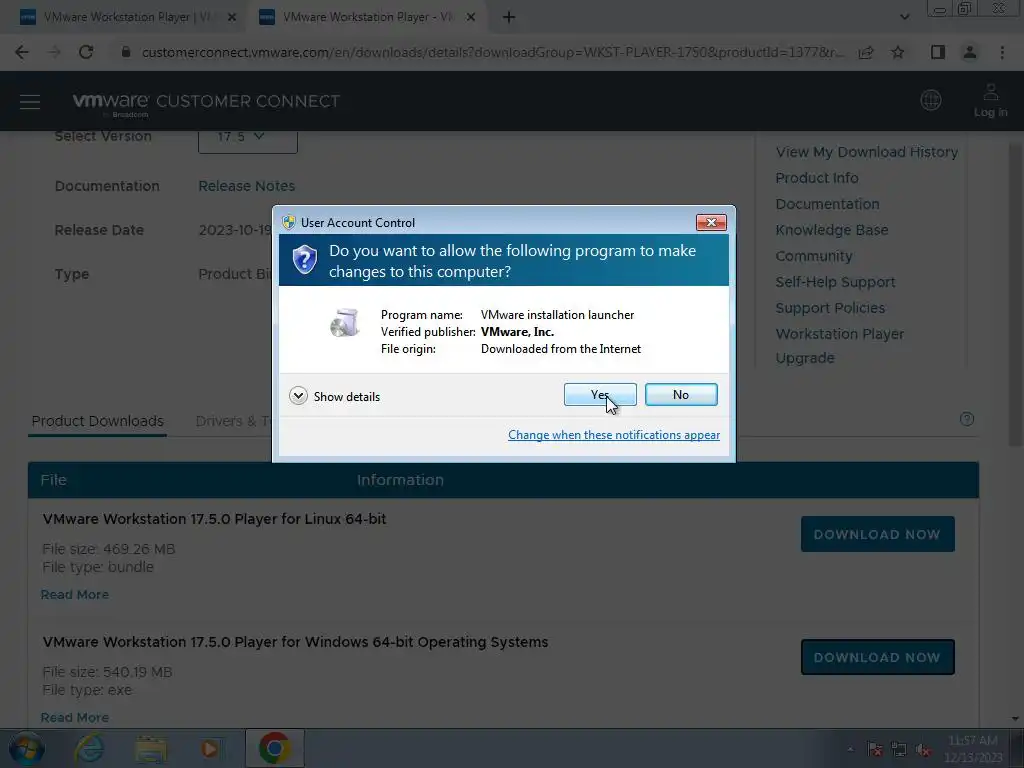Click the help question mark icon near tabs
The image size is (1024, 768).
click(x=967, y=419)
